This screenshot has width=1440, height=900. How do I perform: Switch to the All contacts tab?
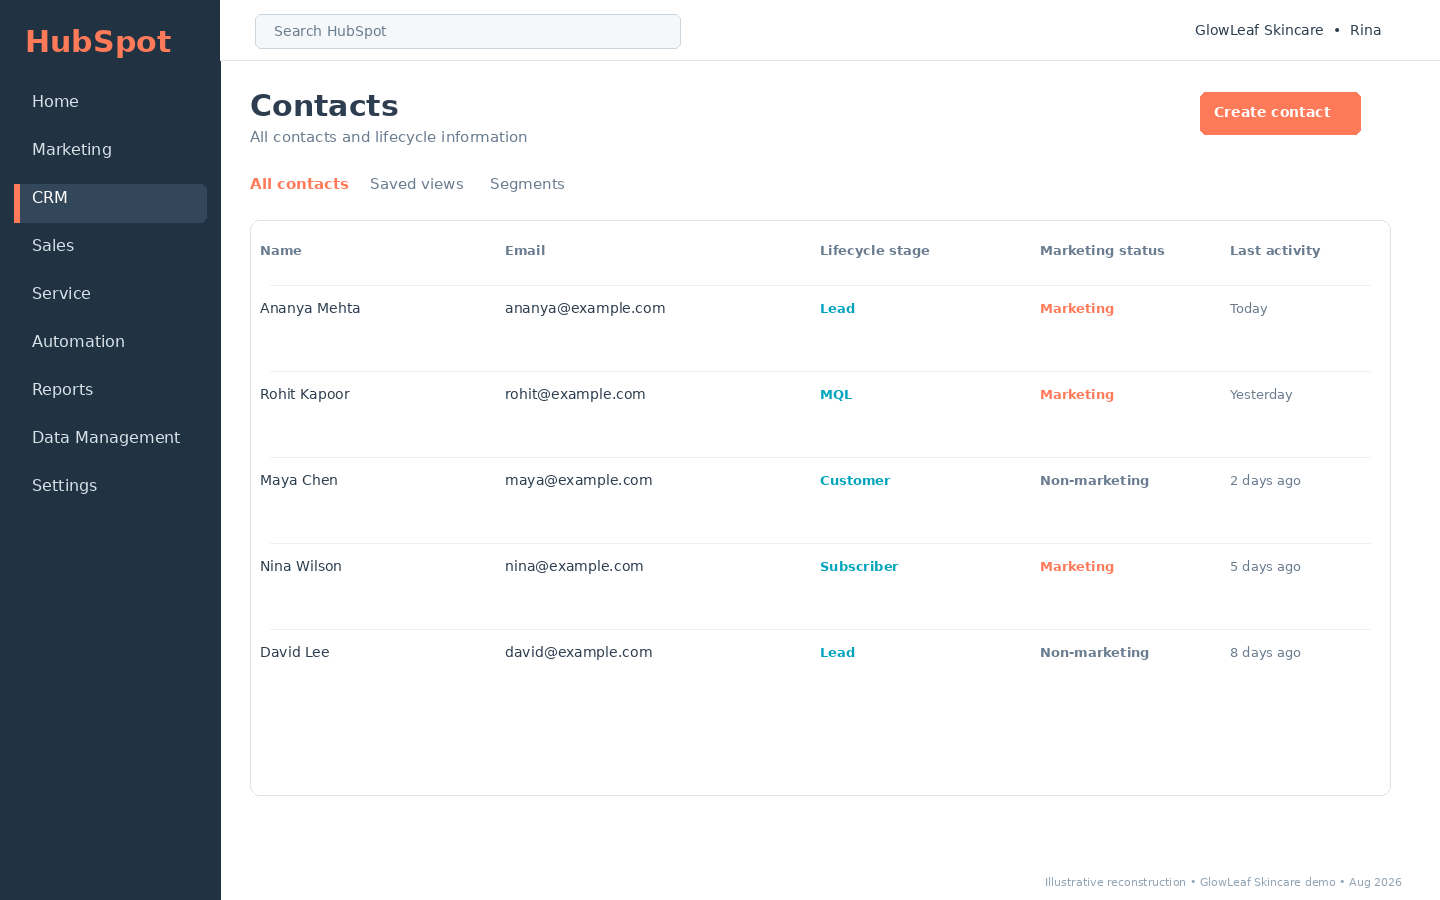tap(299, 184)
